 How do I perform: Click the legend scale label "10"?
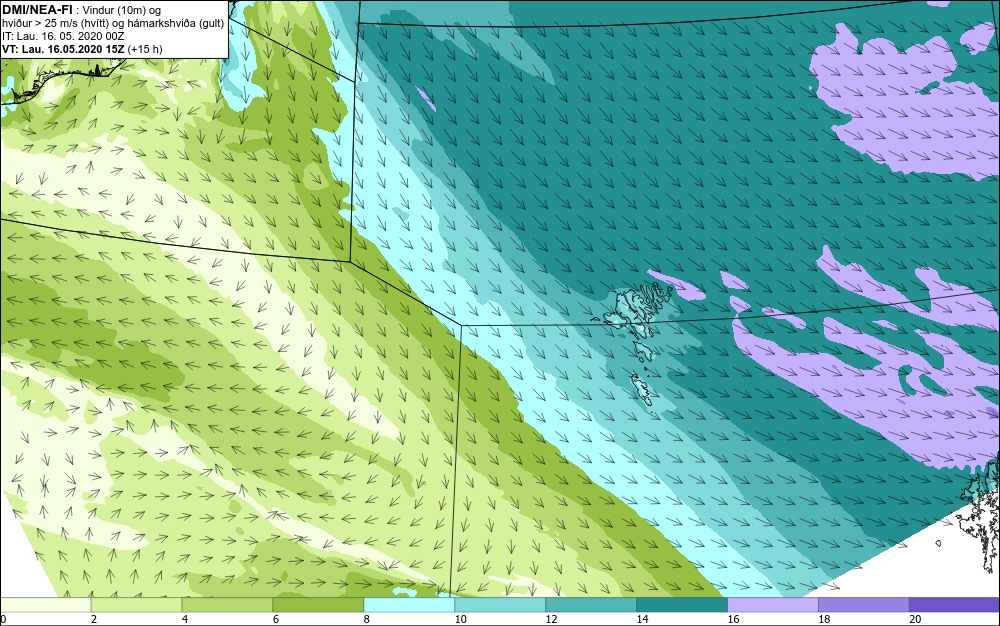pyautogui.click(x=460, y=619)
